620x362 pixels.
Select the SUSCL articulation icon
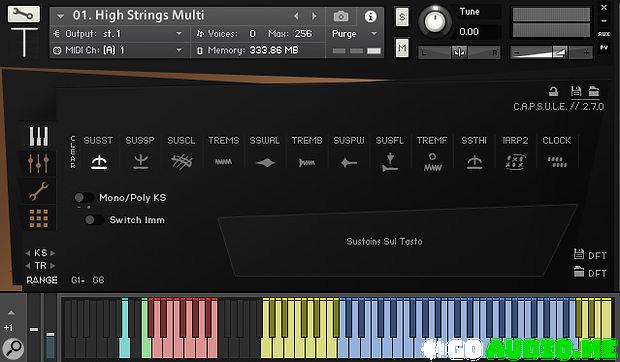coord(182,162)
